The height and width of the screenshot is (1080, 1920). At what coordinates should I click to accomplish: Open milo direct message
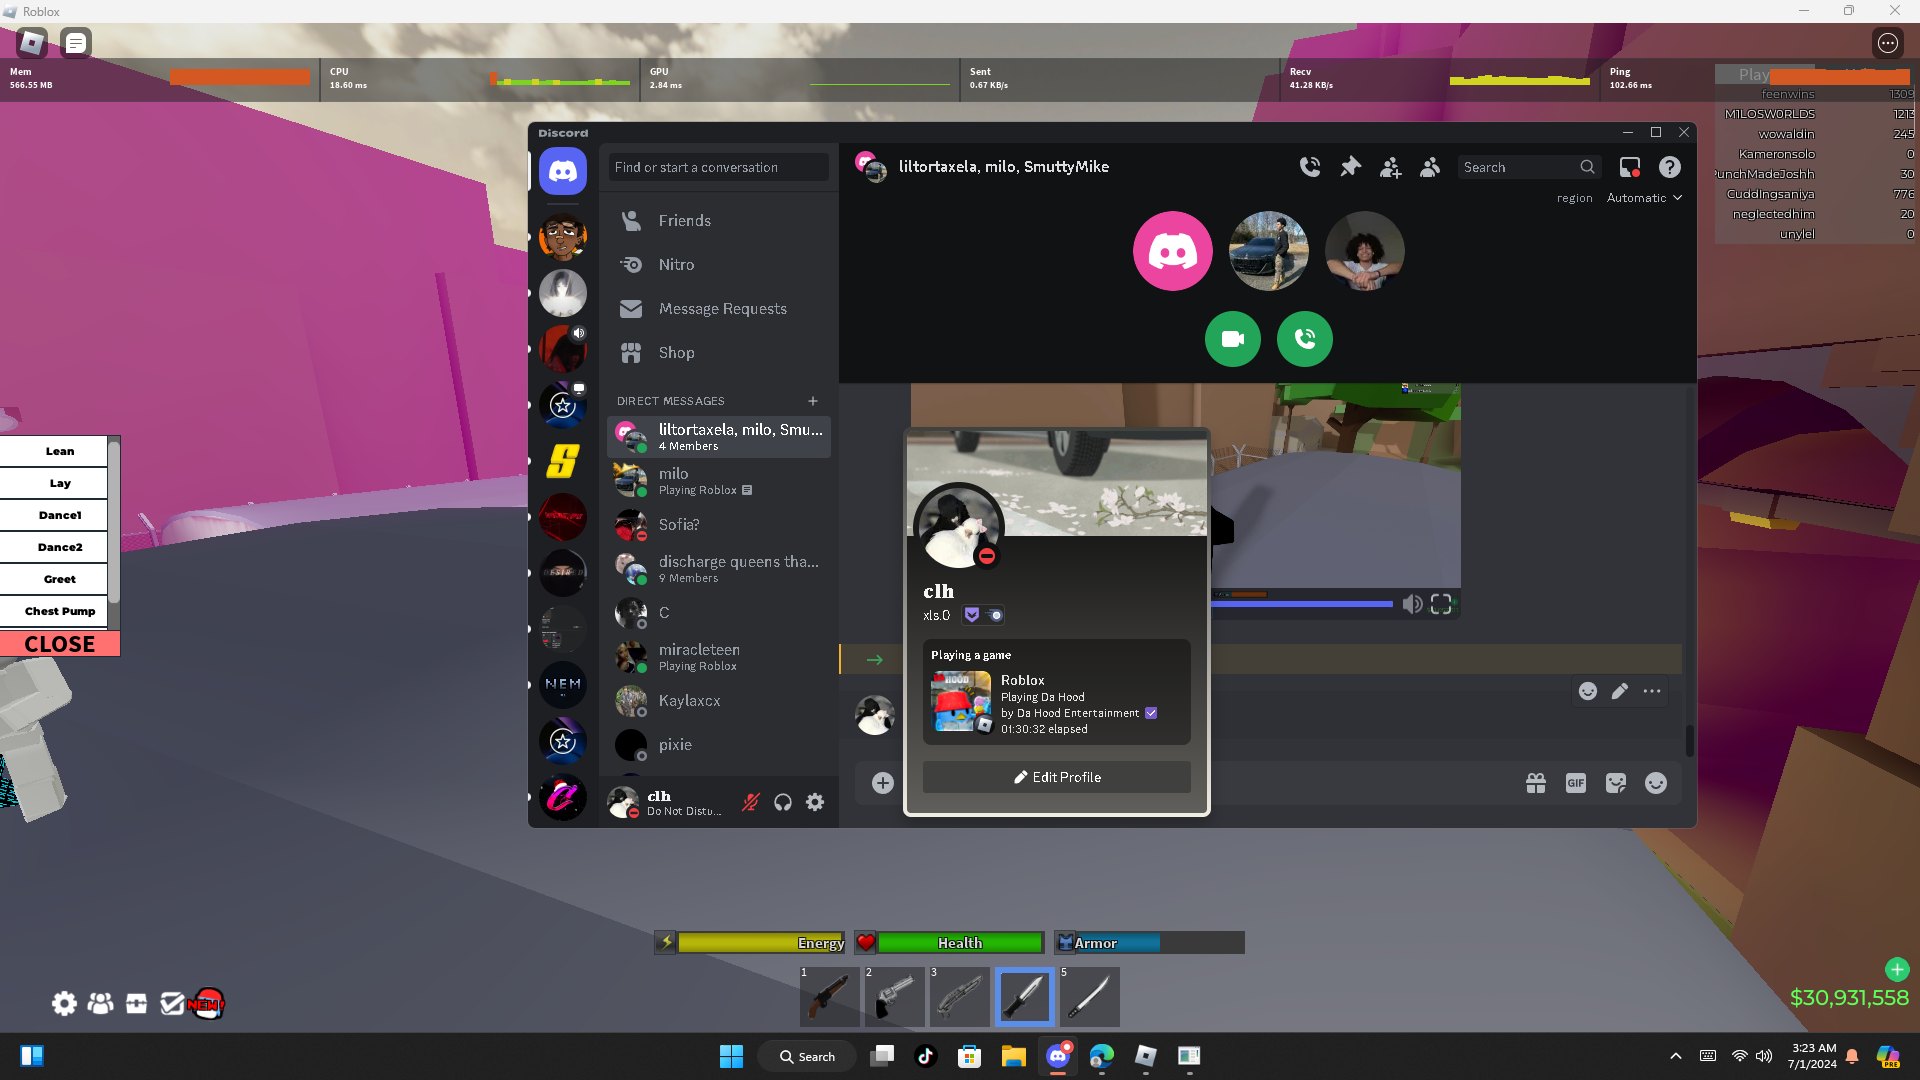tap(719, 481)
